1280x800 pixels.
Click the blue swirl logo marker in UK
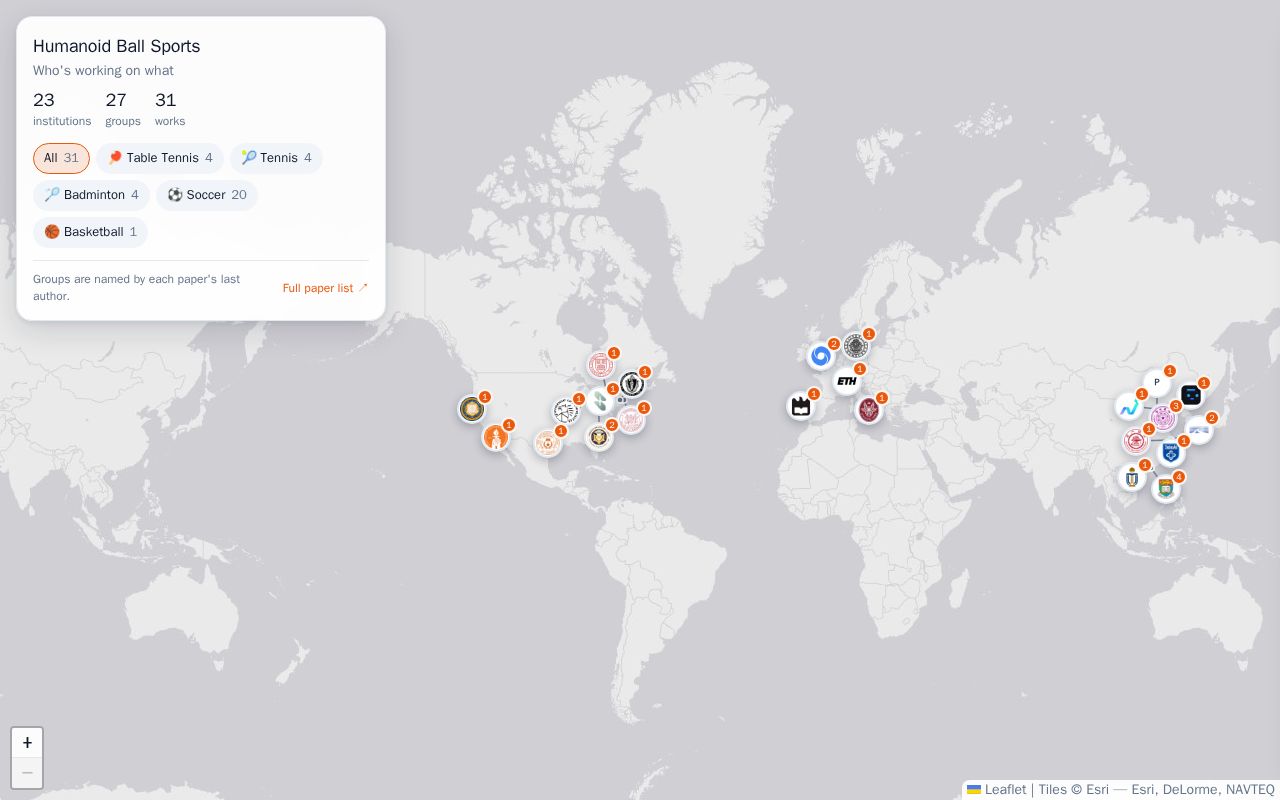(821, 356)
